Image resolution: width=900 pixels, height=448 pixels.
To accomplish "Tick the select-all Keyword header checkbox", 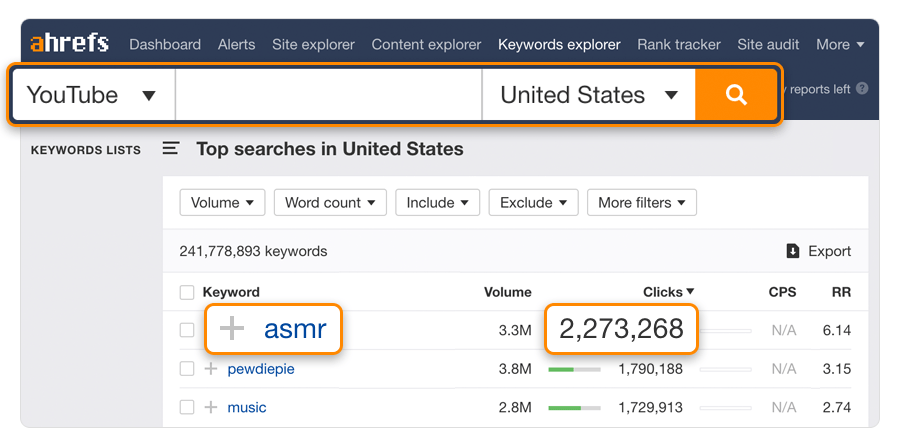I will [x=187, y=293].
